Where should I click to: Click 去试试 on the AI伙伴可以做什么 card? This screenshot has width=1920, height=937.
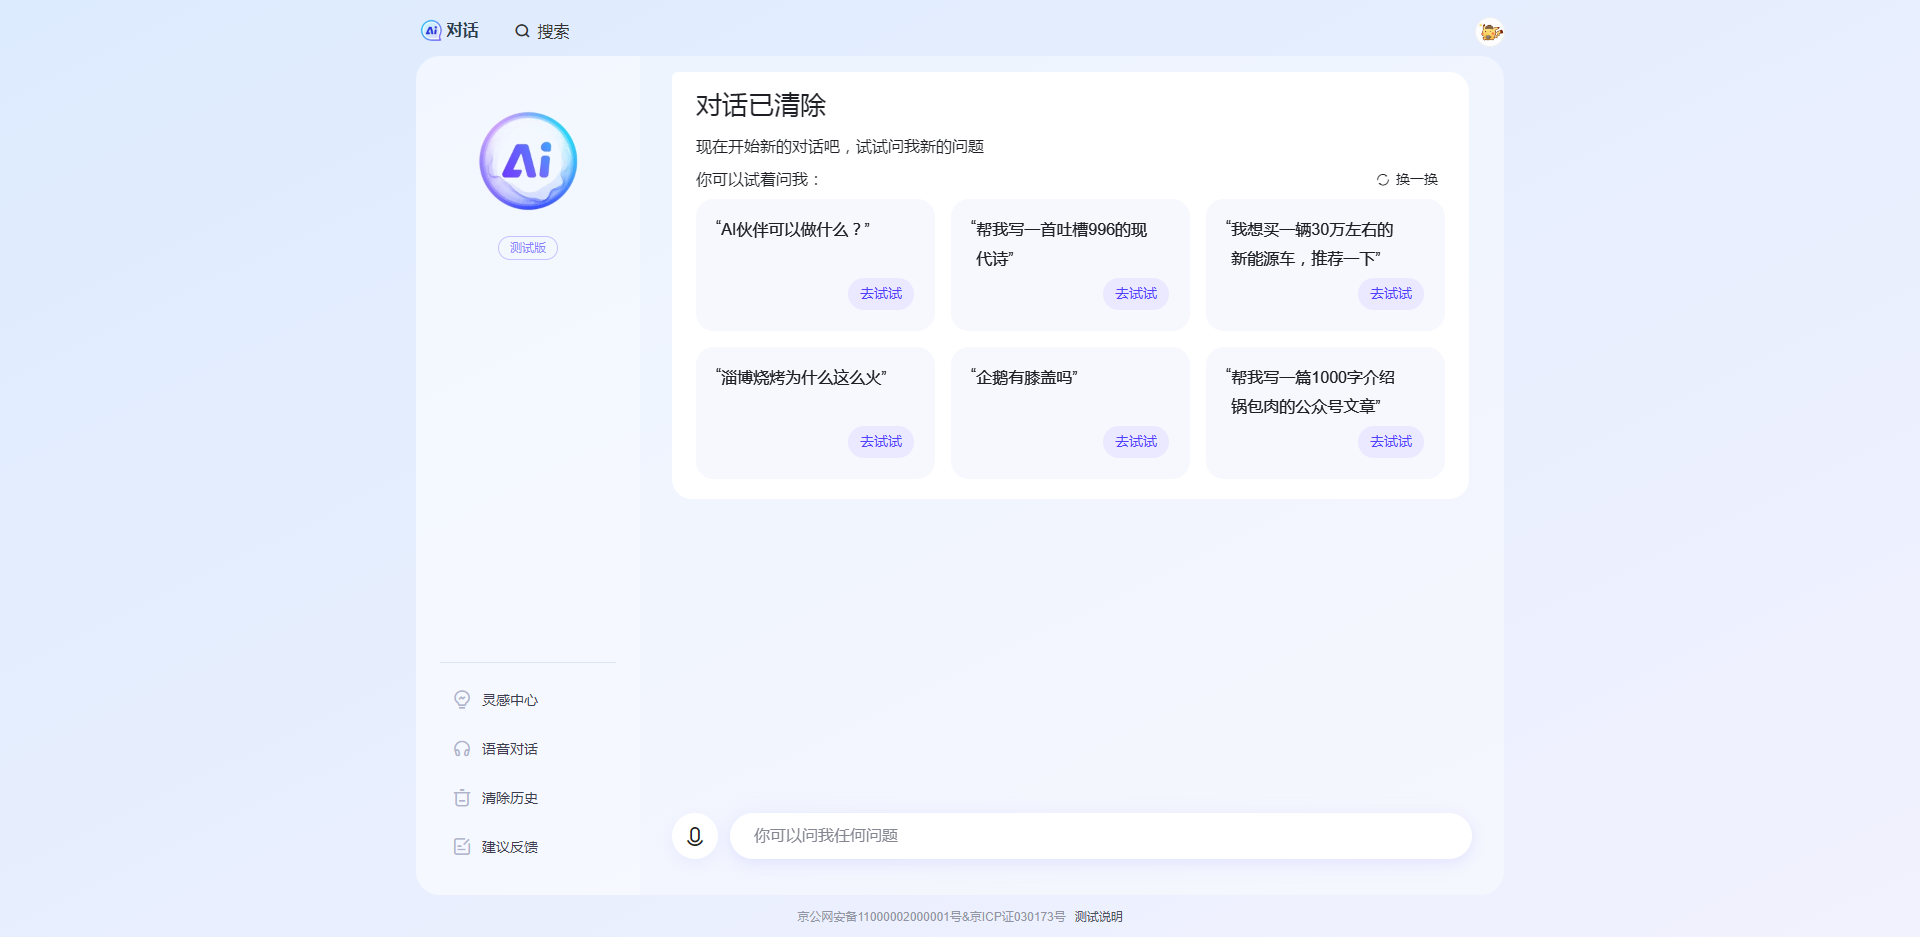[x=881, y=293]
